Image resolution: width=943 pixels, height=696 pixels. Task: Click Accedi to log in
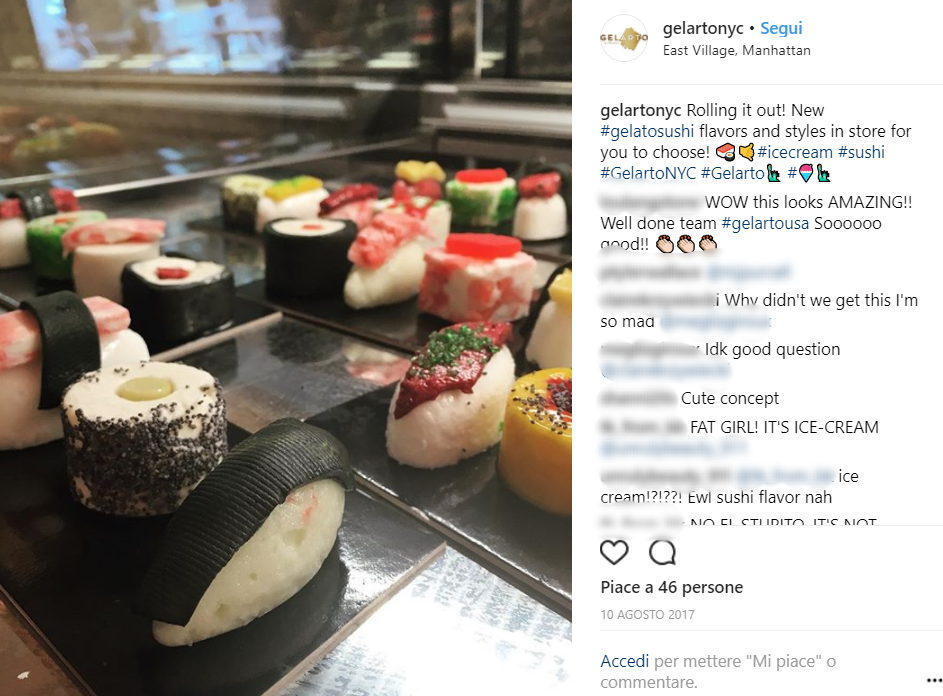pyautogui.click(x=624, y=661)
